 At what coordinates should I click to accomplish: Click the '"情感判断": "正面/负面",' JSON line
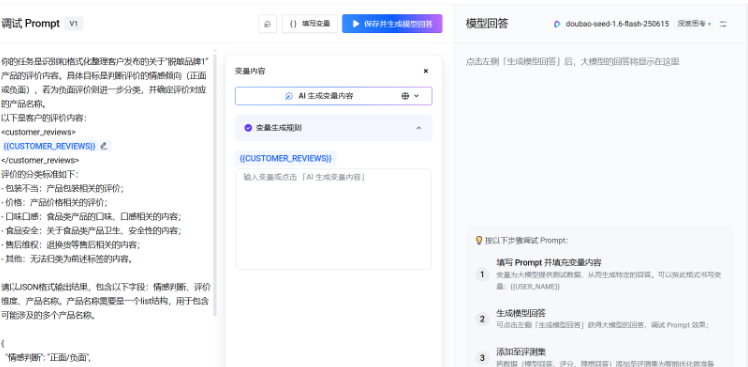pos(48,357)
